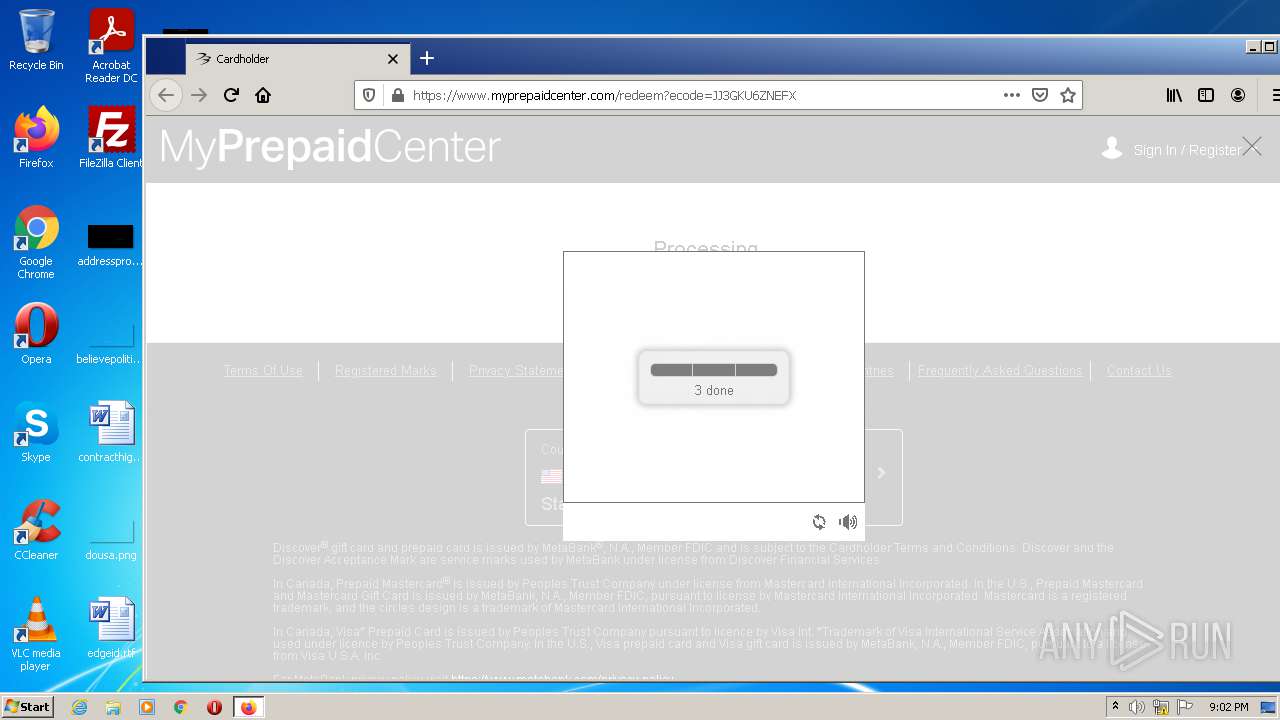Click the 9:02 PM taskbar clock
Viewport: 1280px width, 720px height.
tap(1229, 707)
